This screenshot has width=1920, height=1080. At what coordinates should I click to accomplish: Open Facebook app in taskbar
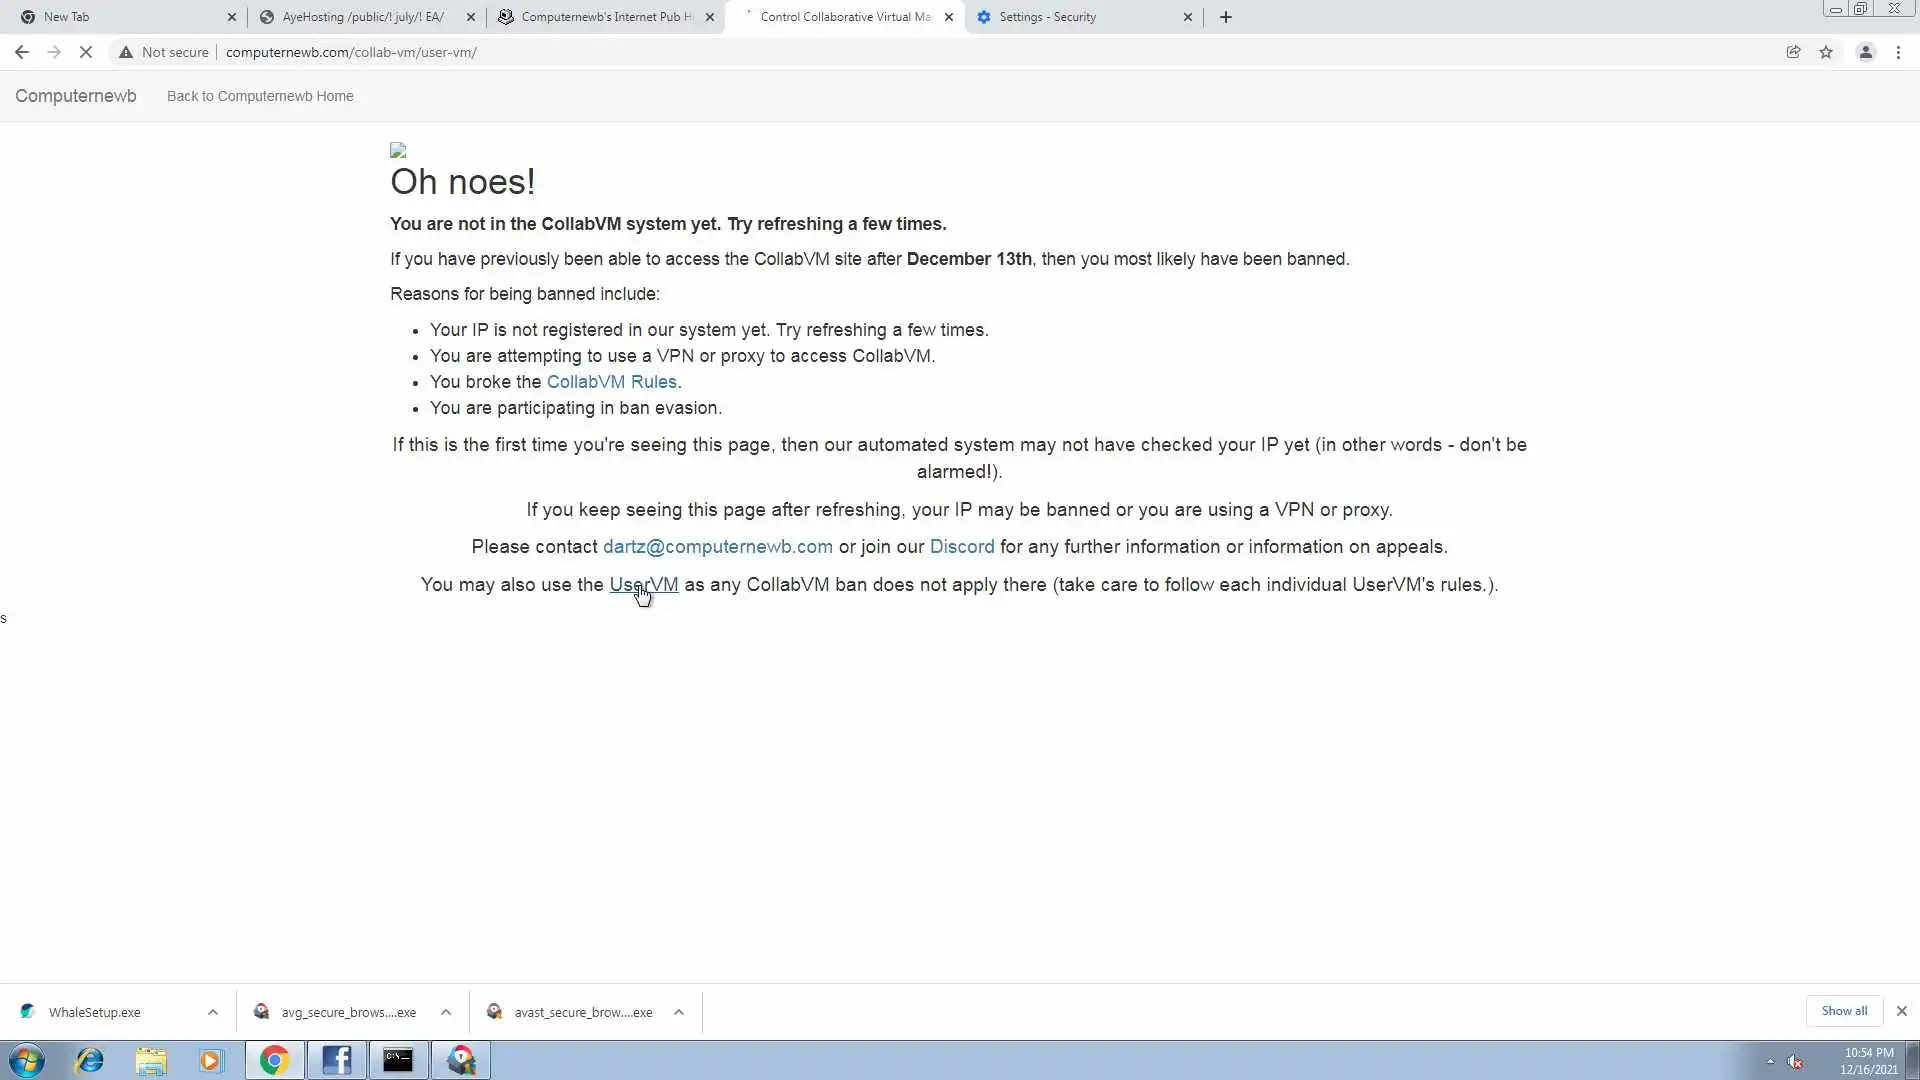pyautogui.click(x=336, y=1060)
